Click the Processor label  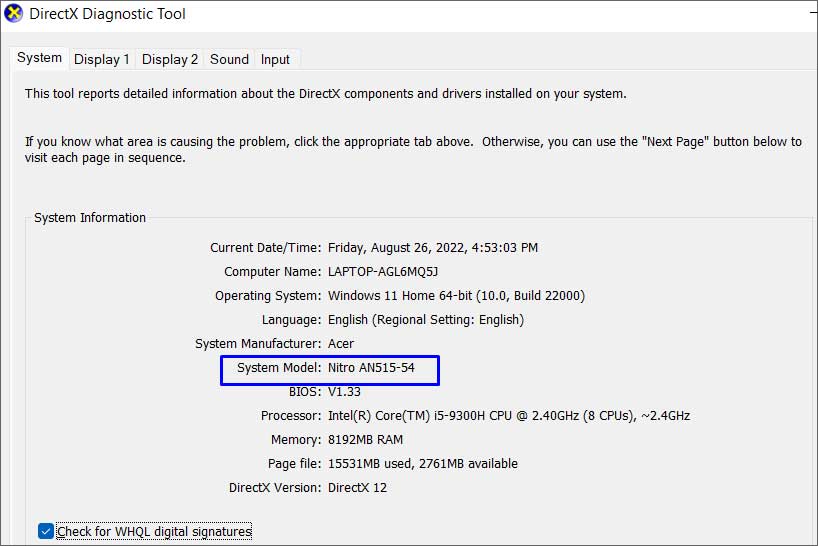(291, 416)
